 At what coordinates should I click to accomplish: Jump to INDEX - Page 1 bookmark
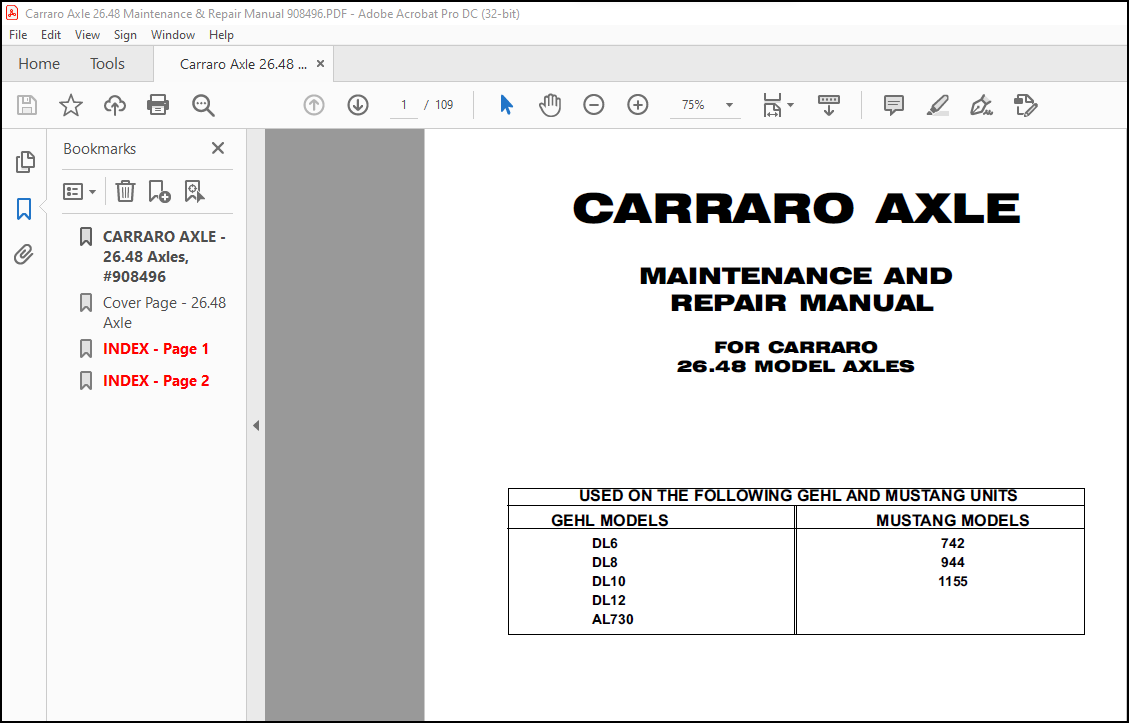[x=156, y=349]
